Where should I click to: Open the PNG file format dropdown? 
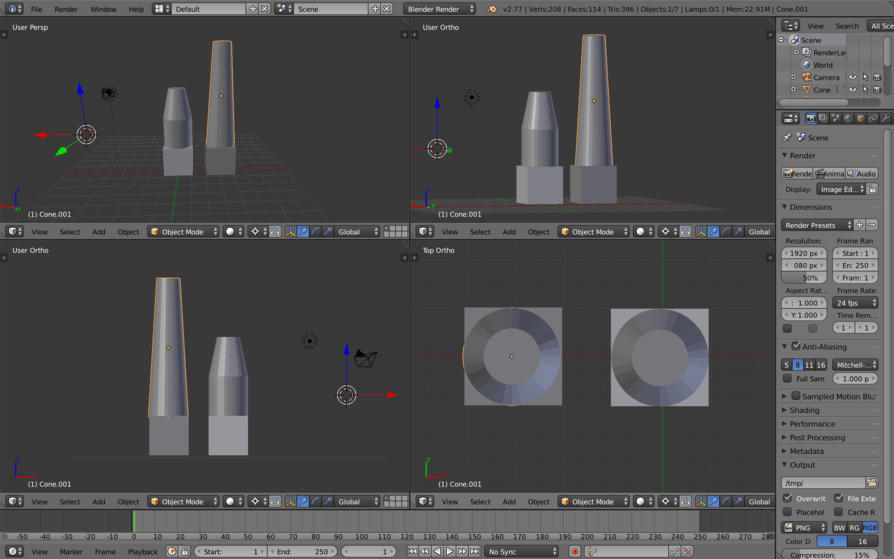pos(804,528)
